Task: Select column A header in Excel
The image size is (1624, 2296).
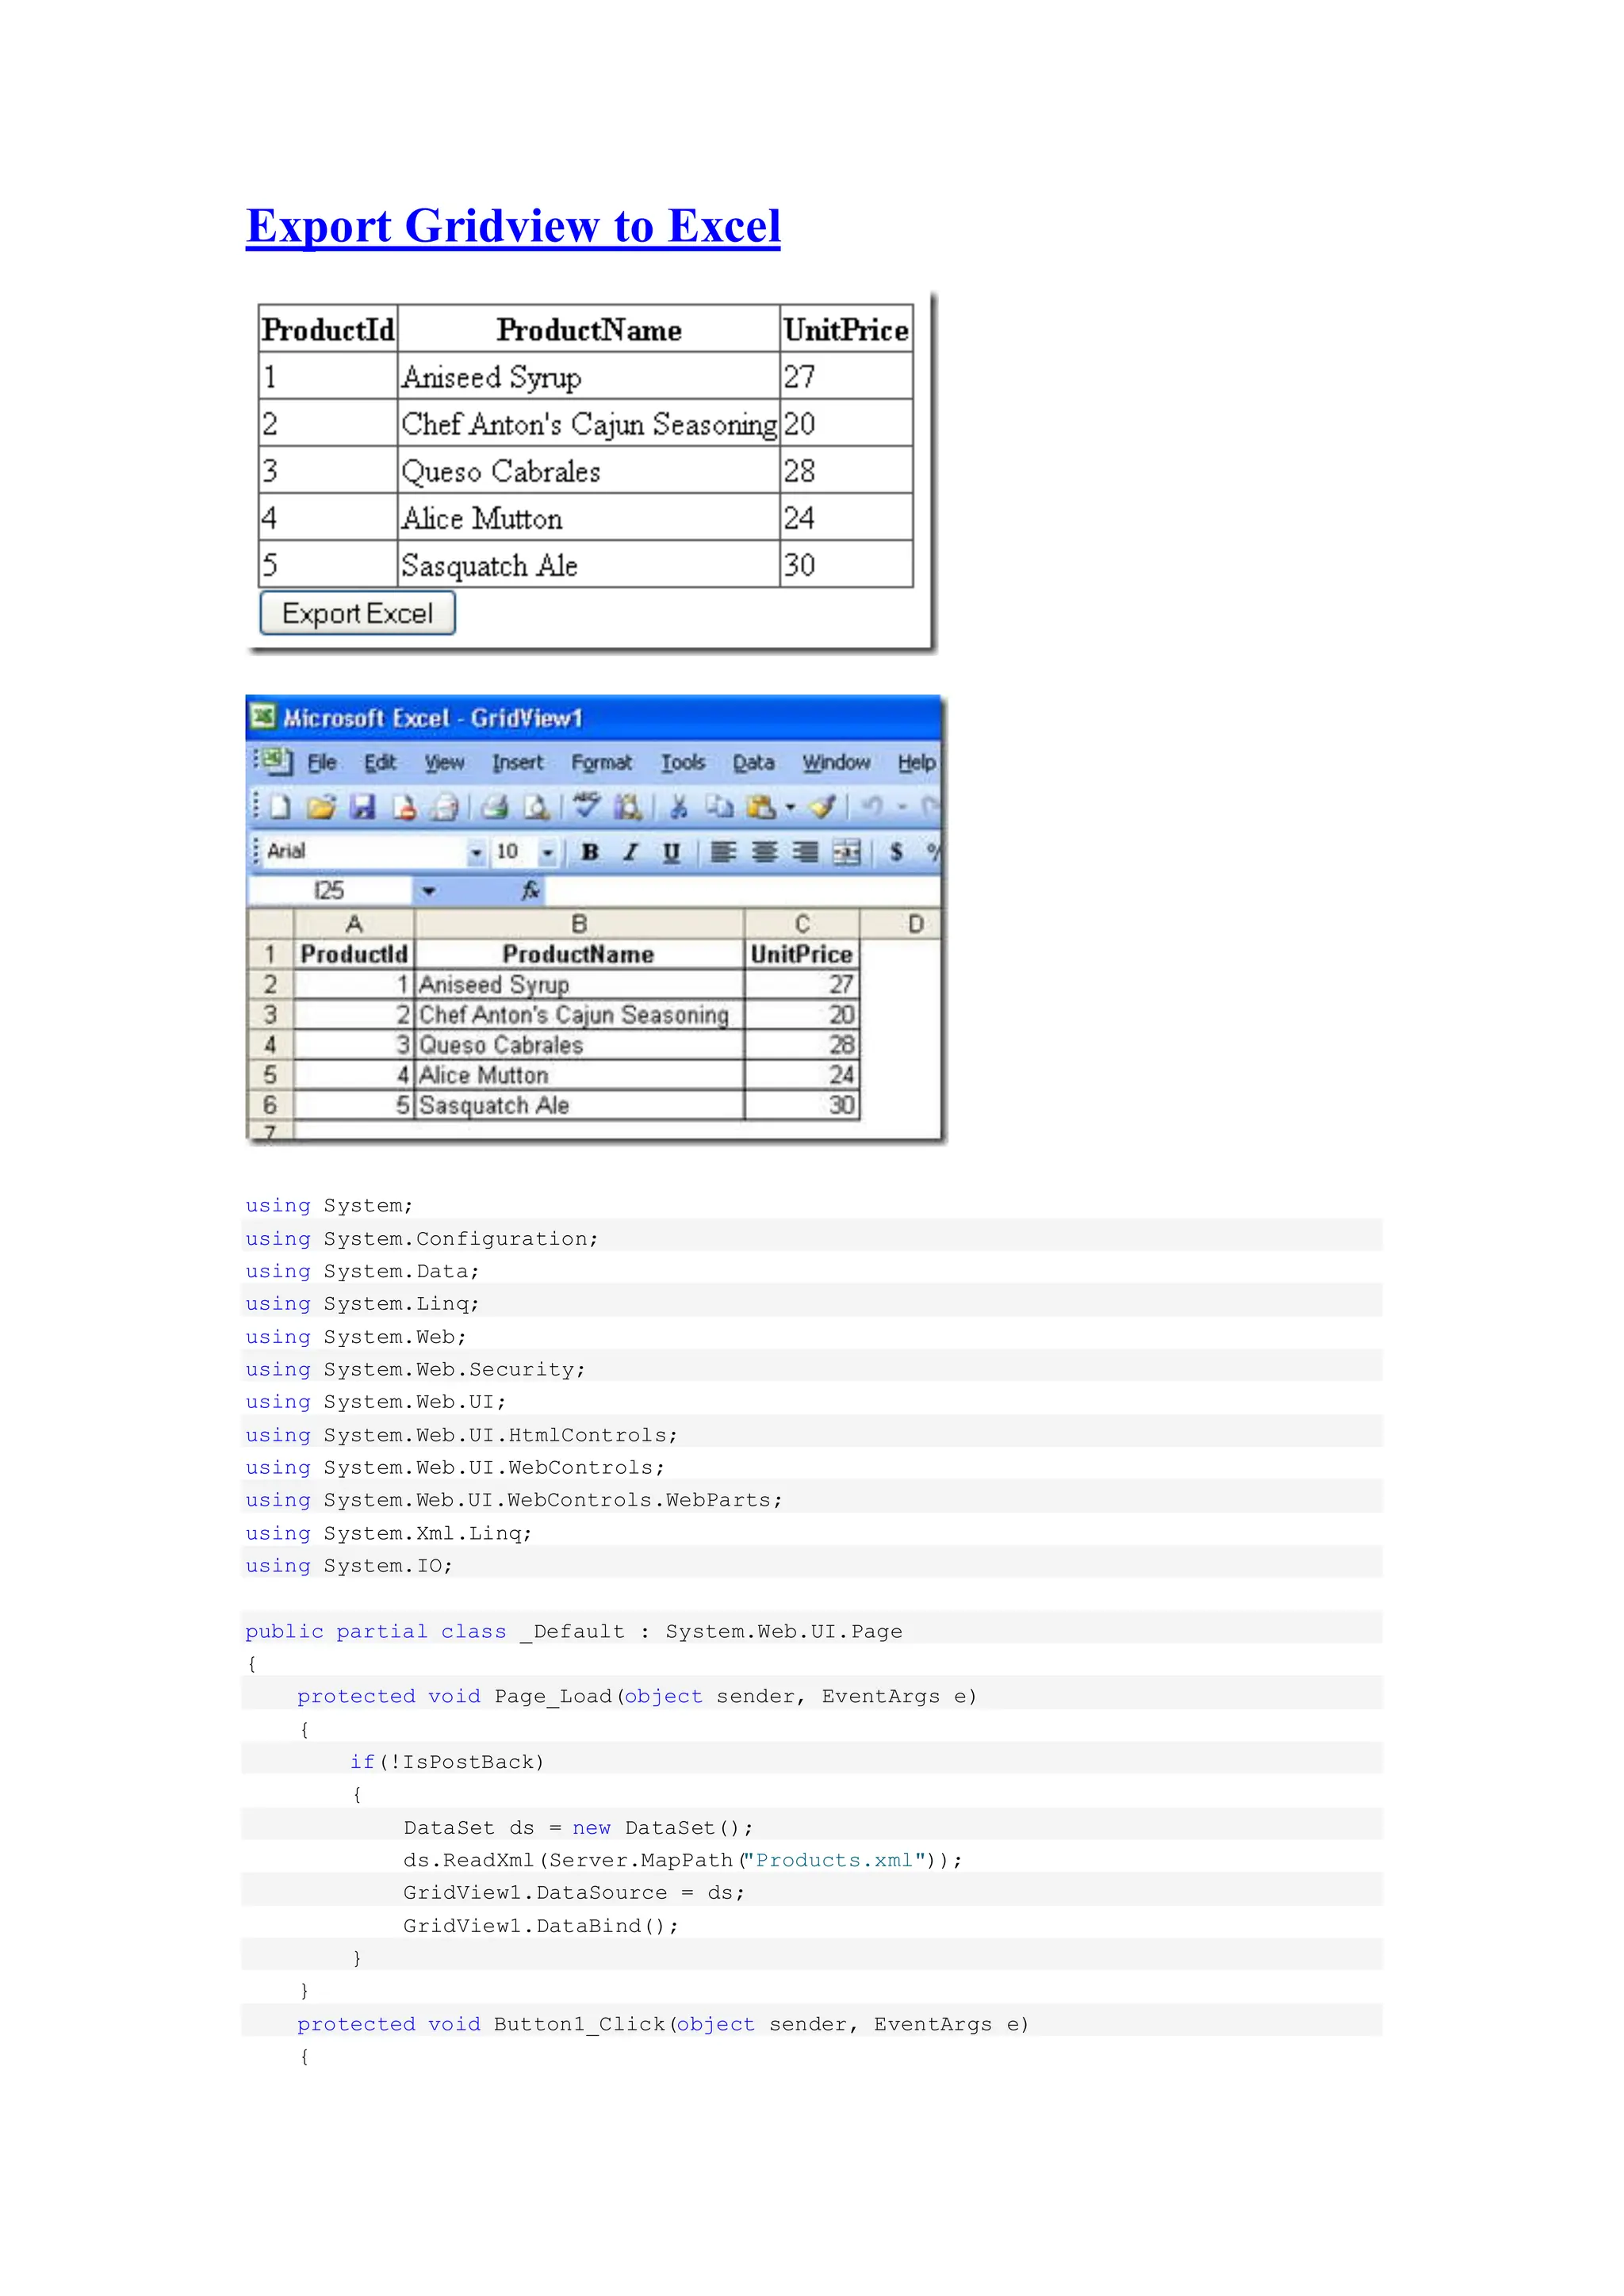Action: [354, 923]
